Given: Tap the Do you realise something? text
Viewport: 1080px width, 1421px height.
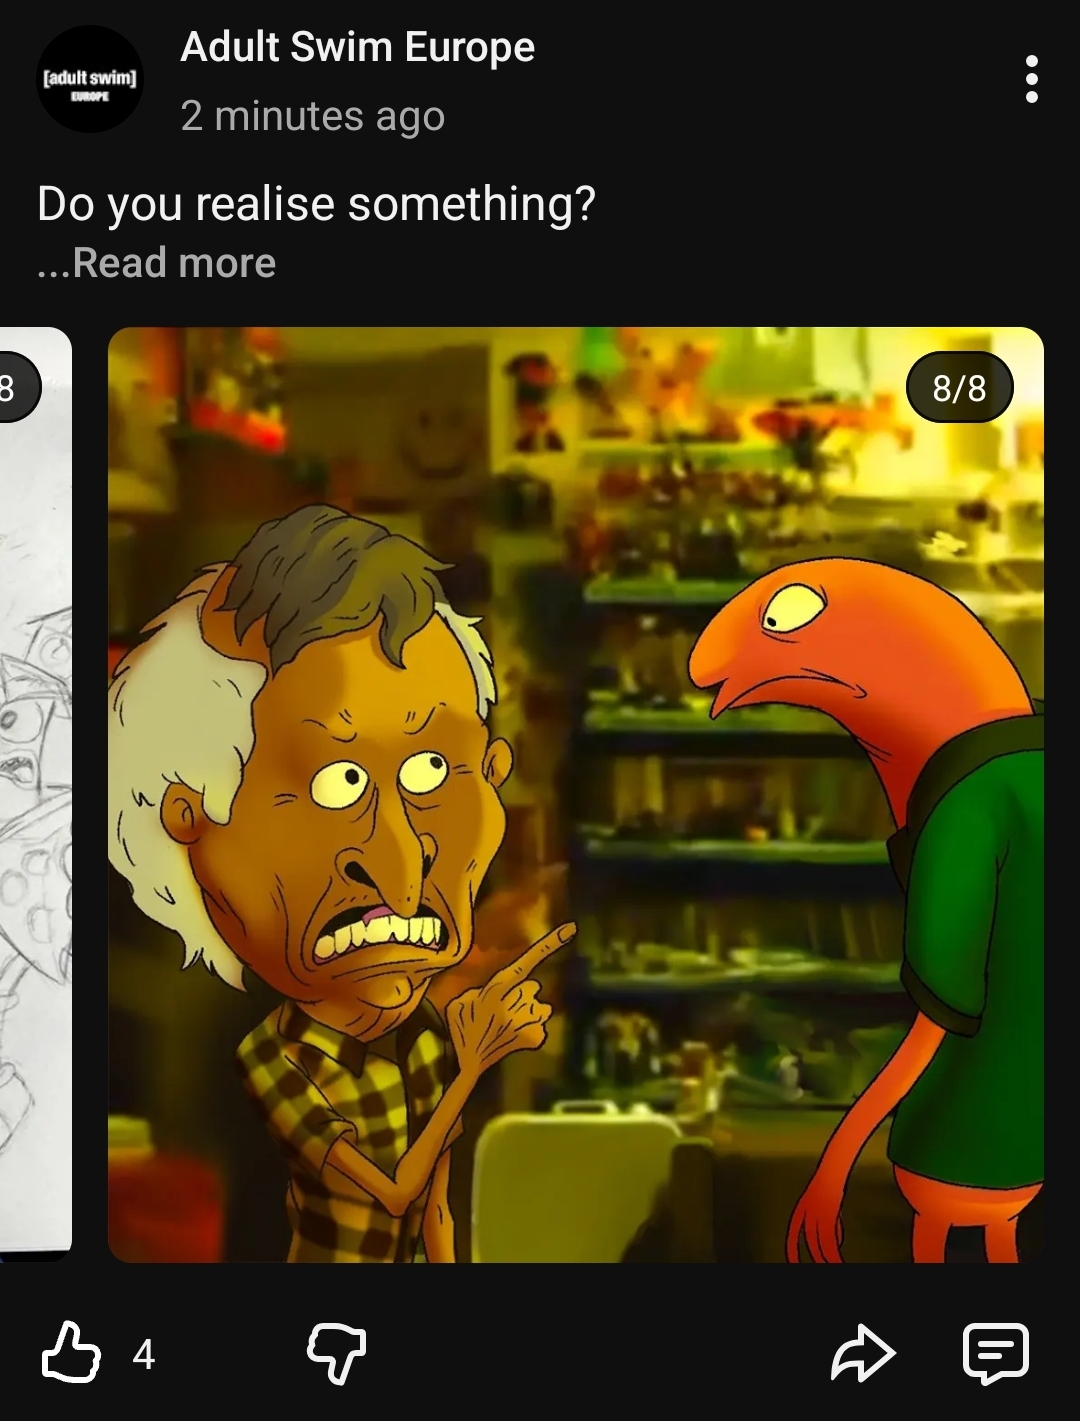Looking at the screenshot, I should pyautogui.click(x=316, y=204).
